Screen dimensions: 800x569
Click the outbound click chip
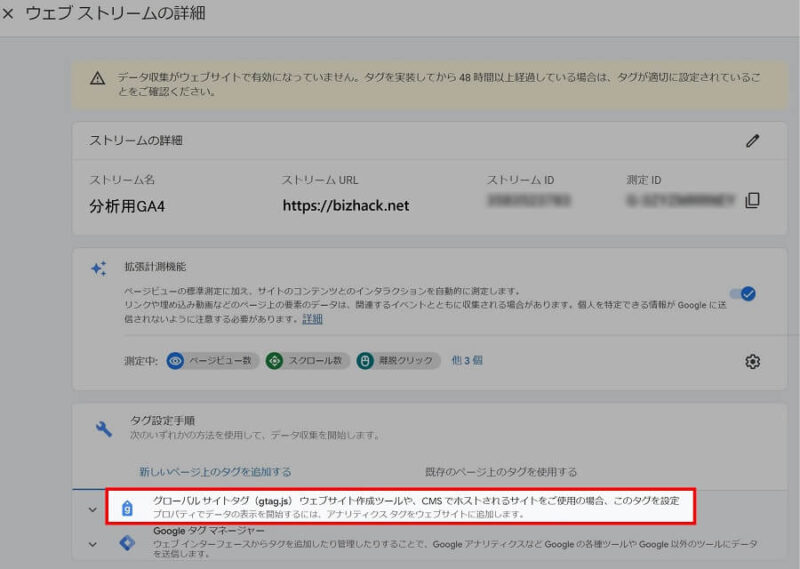tap(398, 361)
